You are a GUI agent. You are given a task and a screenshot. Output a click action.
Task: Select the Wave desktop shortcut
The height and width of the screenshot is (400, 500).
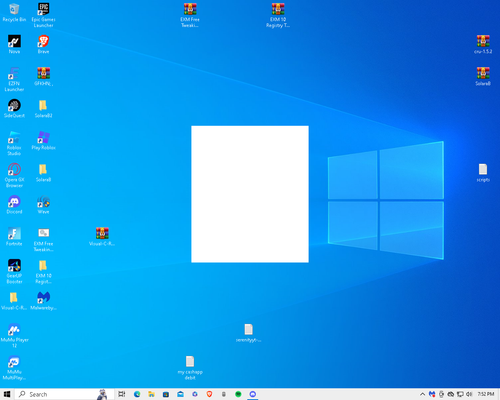[43, 204]
